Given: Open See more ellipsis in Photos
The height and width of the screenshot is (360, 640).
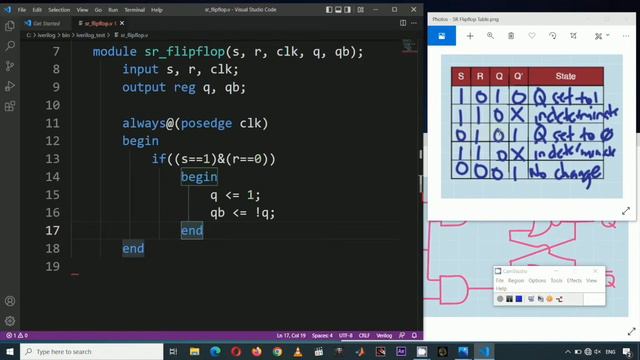Looking at the screenshot, I should pos(626,36).
